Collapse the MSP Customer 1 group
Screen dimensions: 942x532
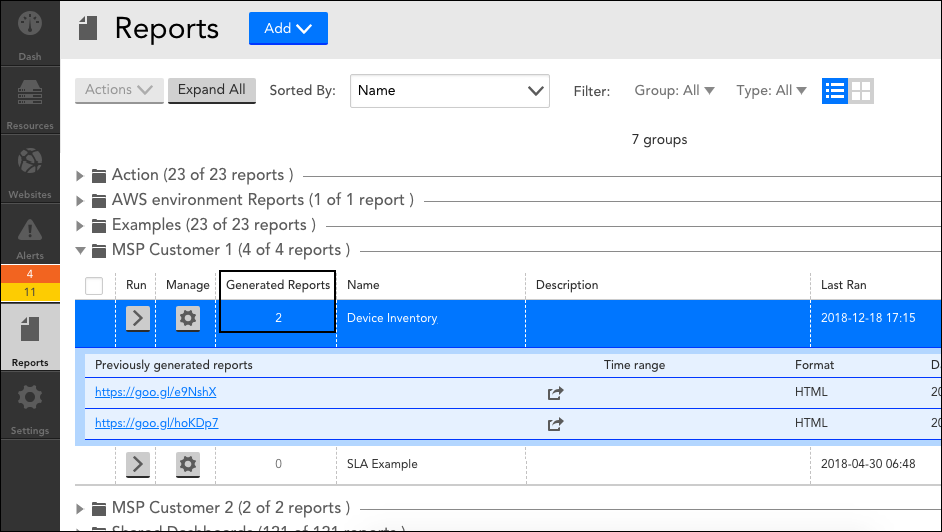tap(80, 250)
